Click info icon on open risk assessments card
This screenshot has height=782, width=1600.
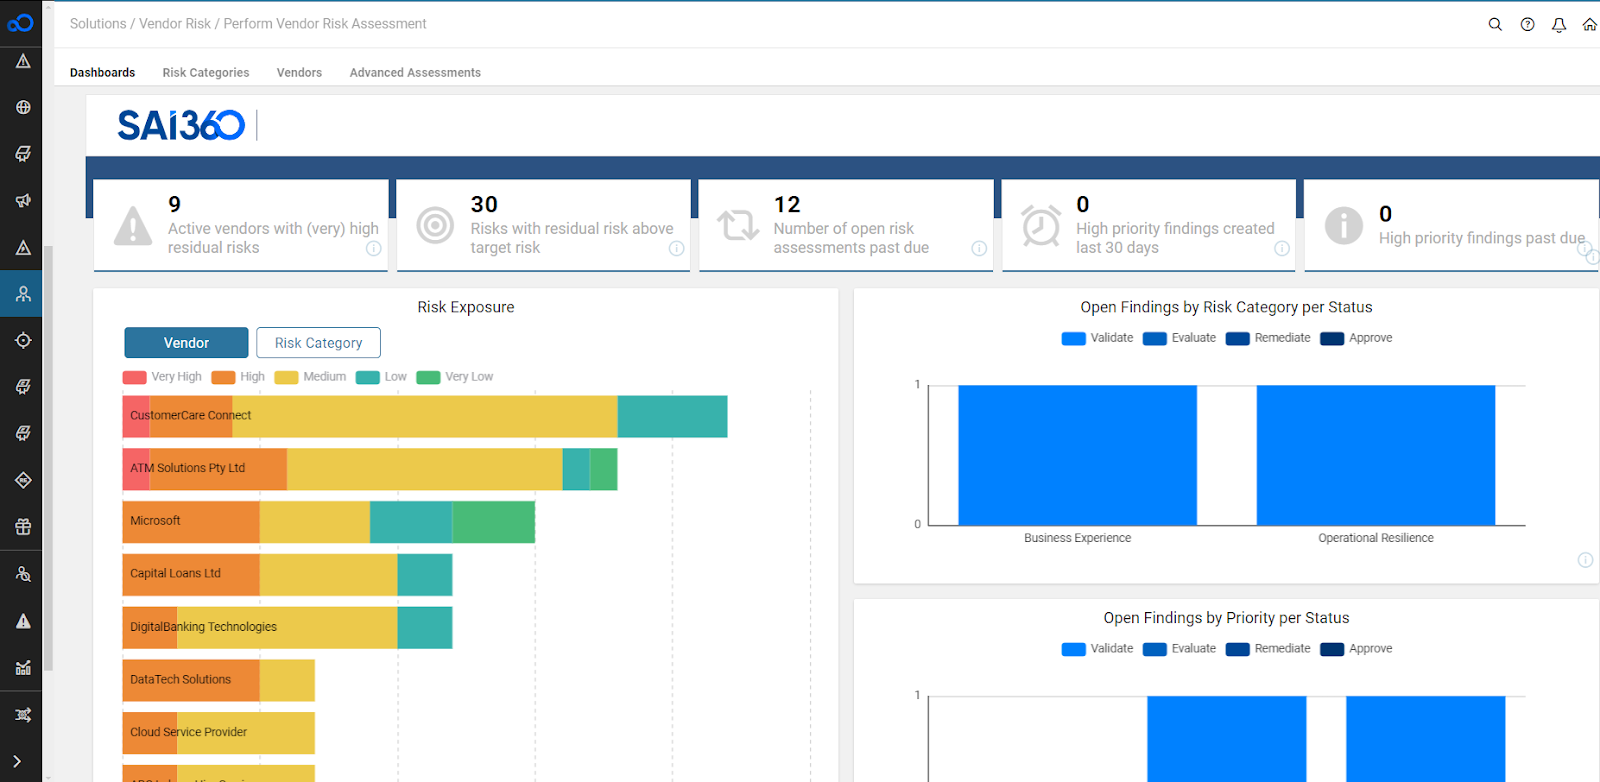click(979, 249)
